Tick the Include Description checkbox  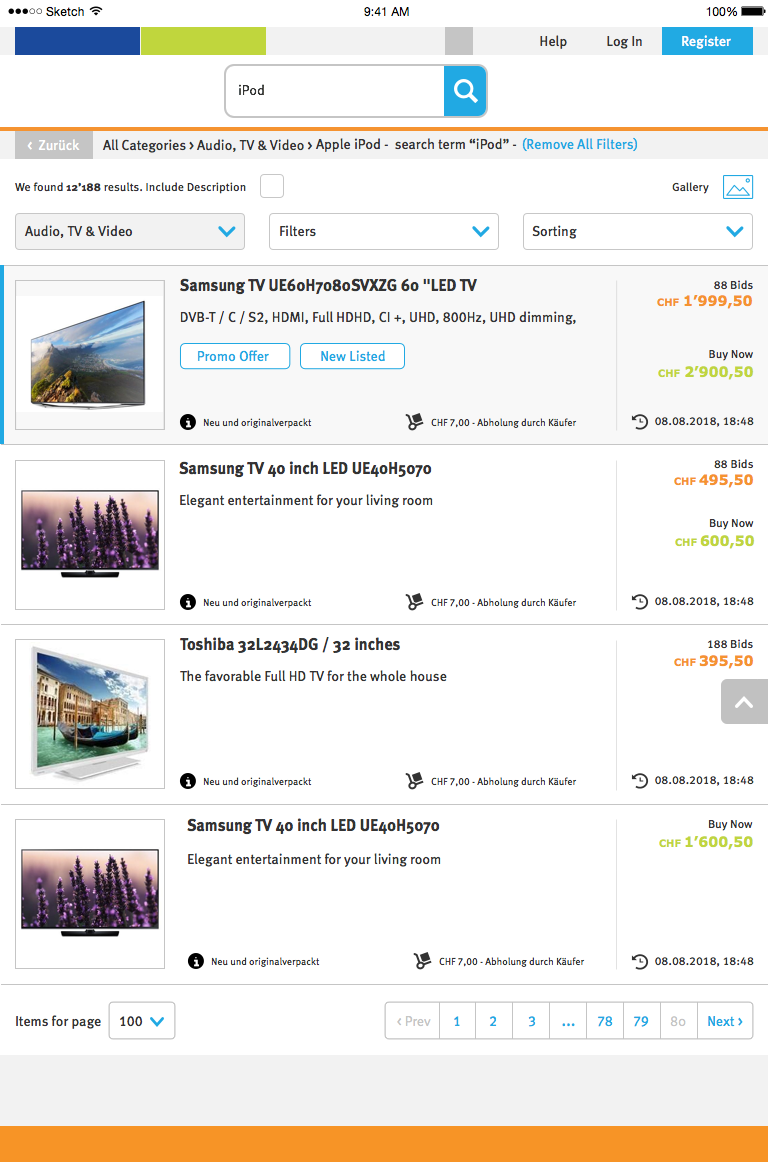pos(272,187)
